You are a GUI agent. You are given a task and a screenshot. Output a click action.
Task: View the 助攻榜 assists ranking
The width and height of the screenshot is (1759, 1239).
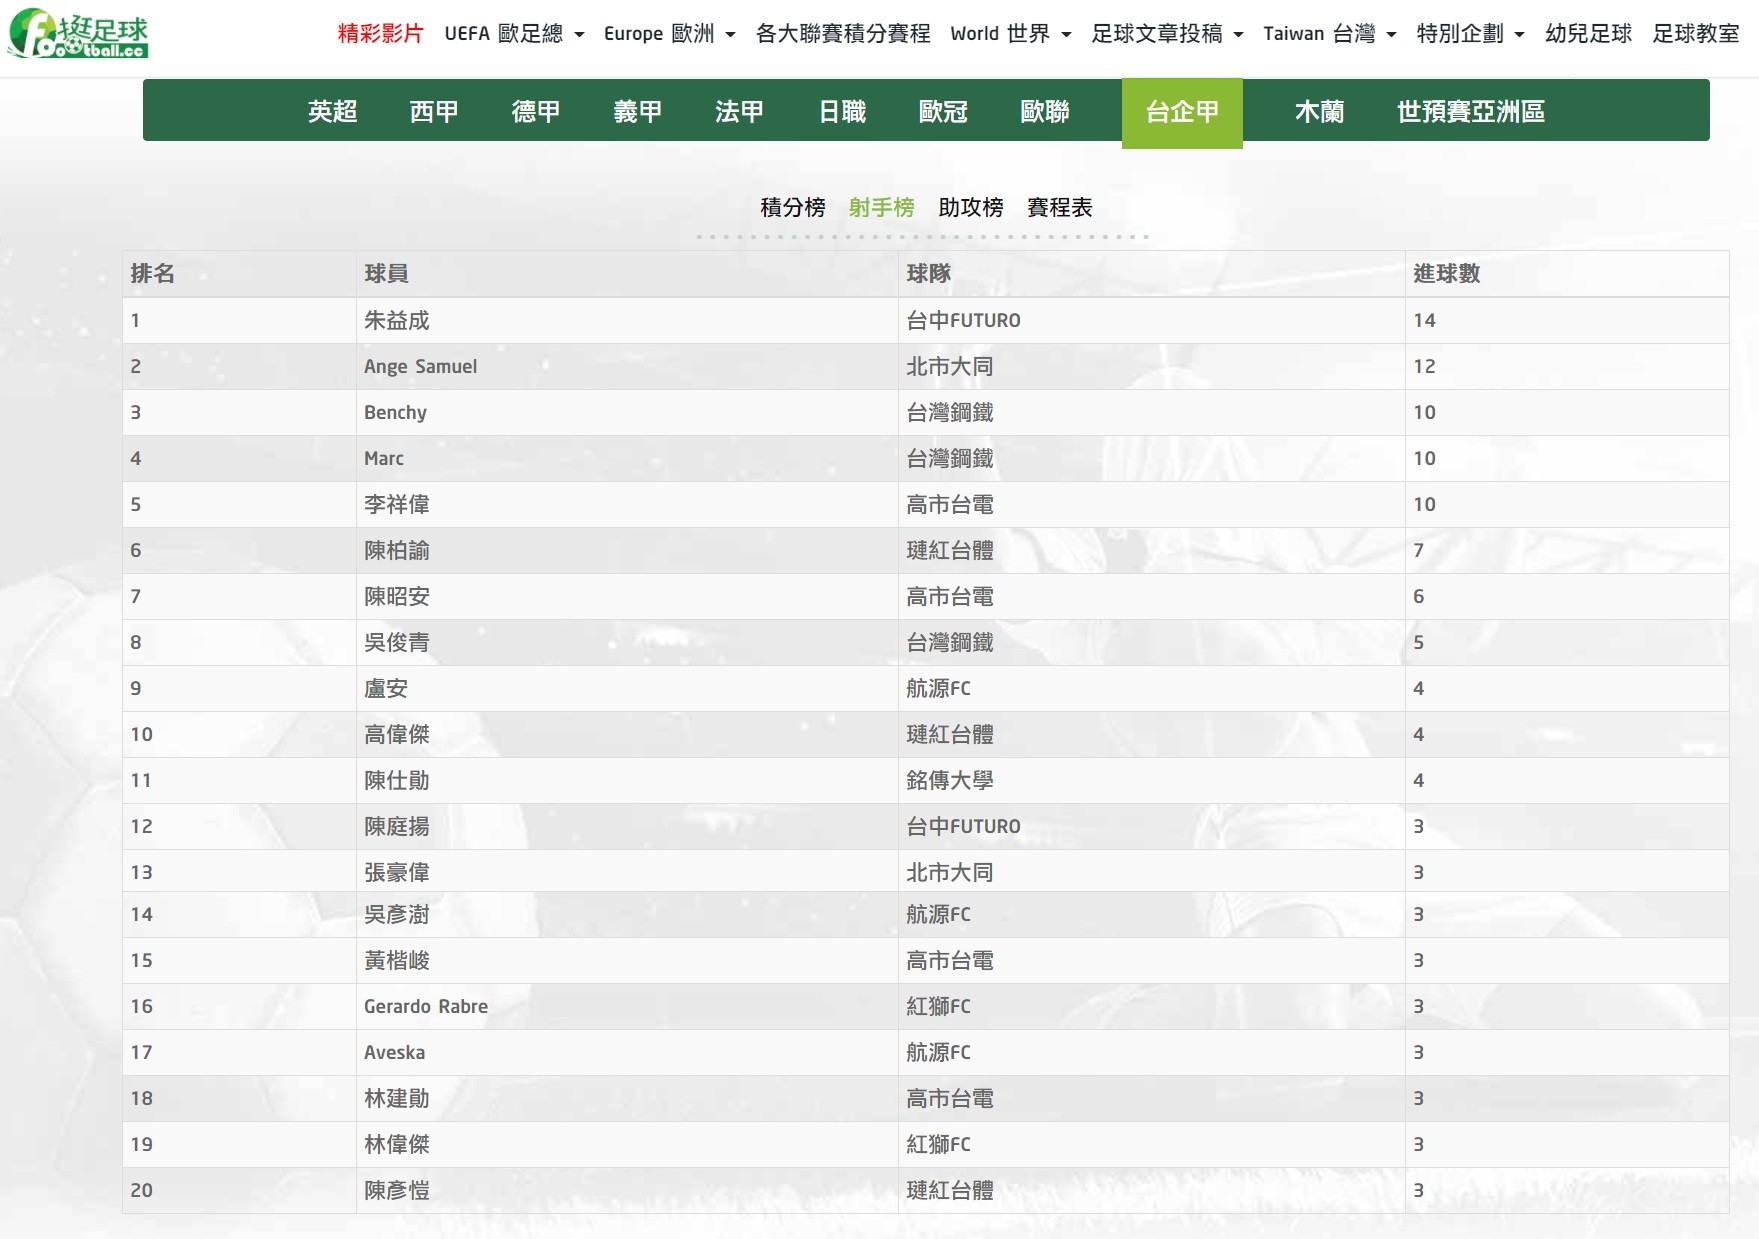pos(970,207)
